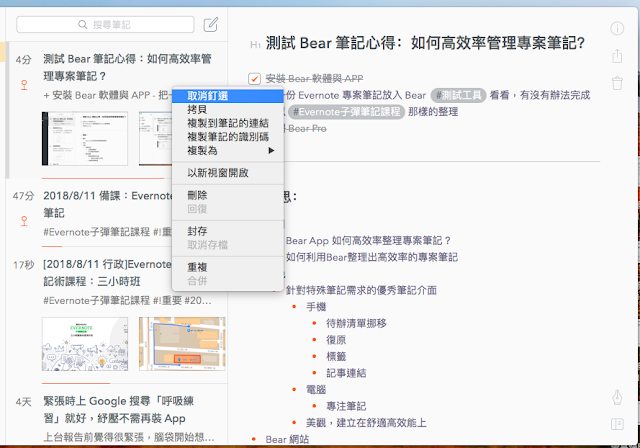The width and height of the screenshot is (640, 448).
Task: Click the note title heading in editor
Action: point(425,43)
